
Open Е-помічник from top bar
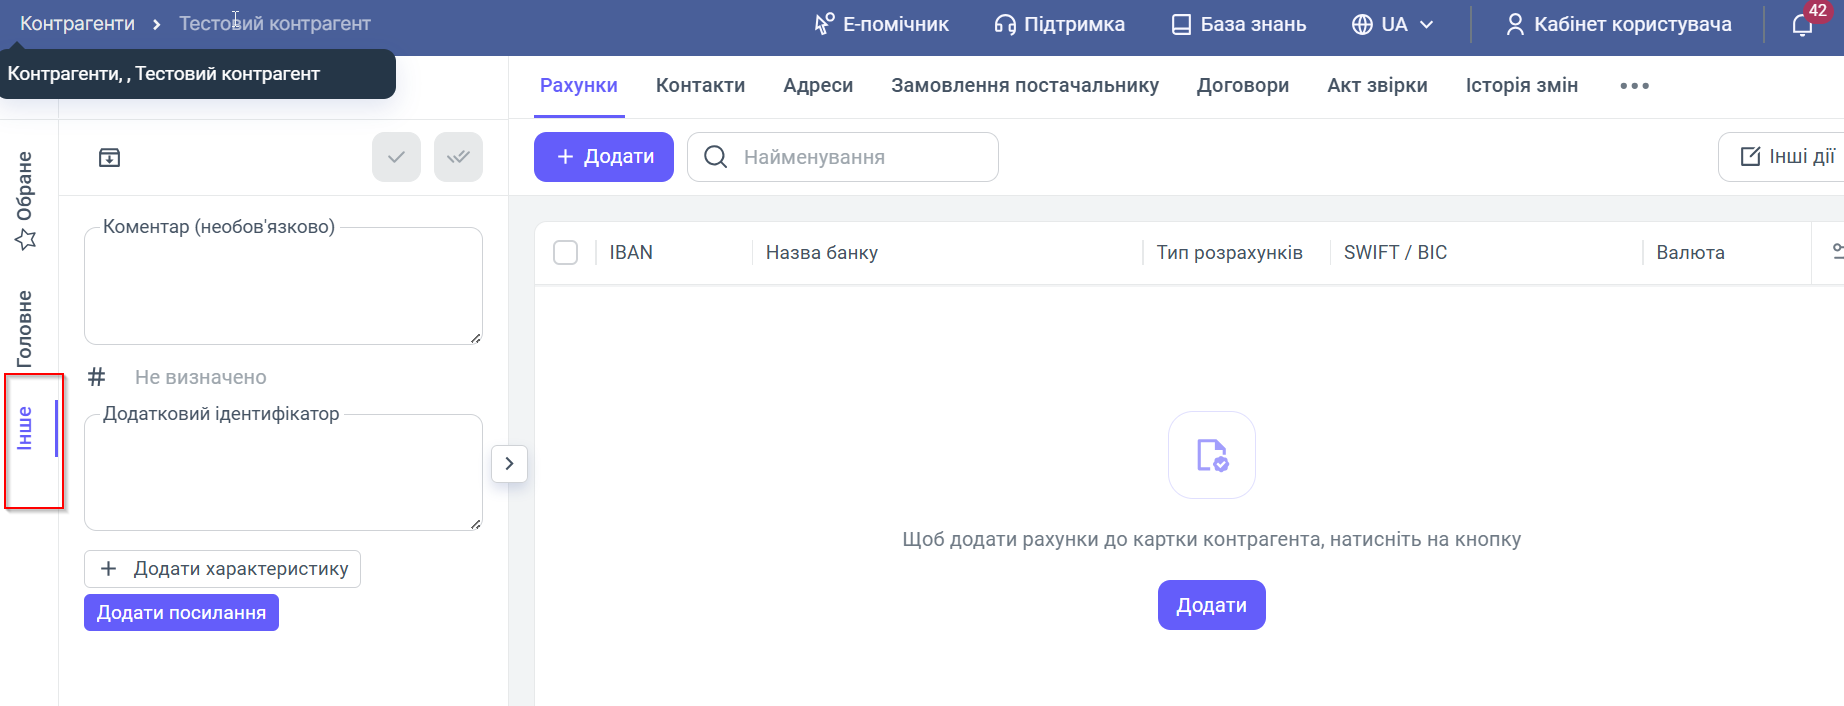[x=881, y=25]
